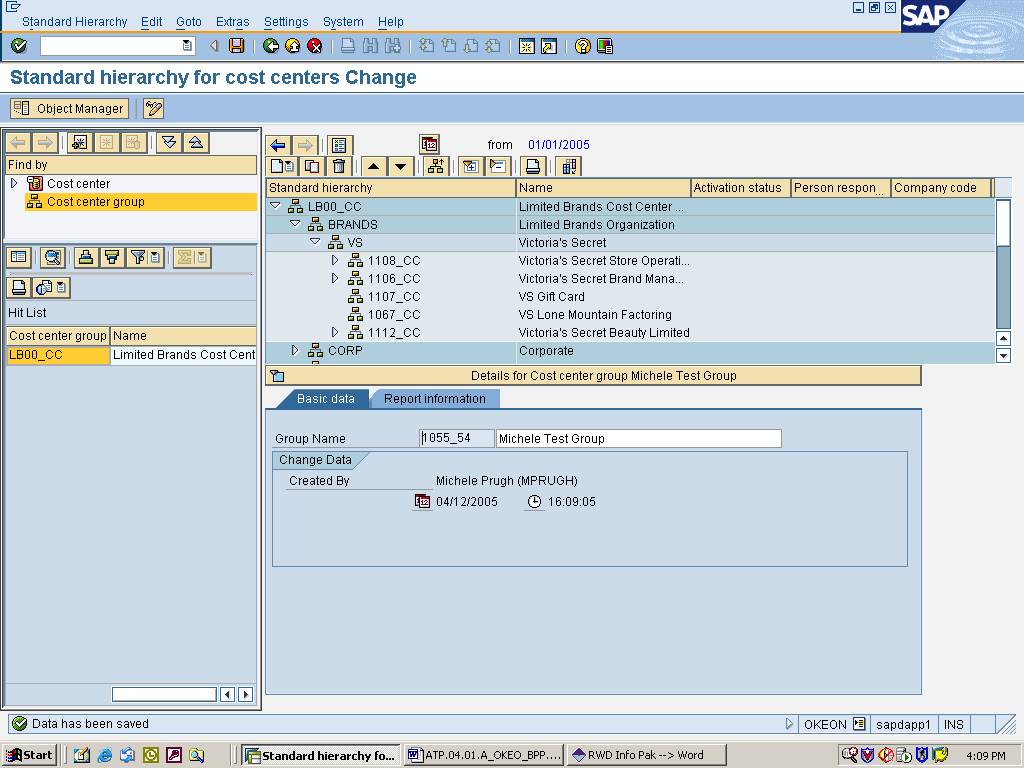Move the selected node up
Screen dimensions: 1024x768
[374, 167]
